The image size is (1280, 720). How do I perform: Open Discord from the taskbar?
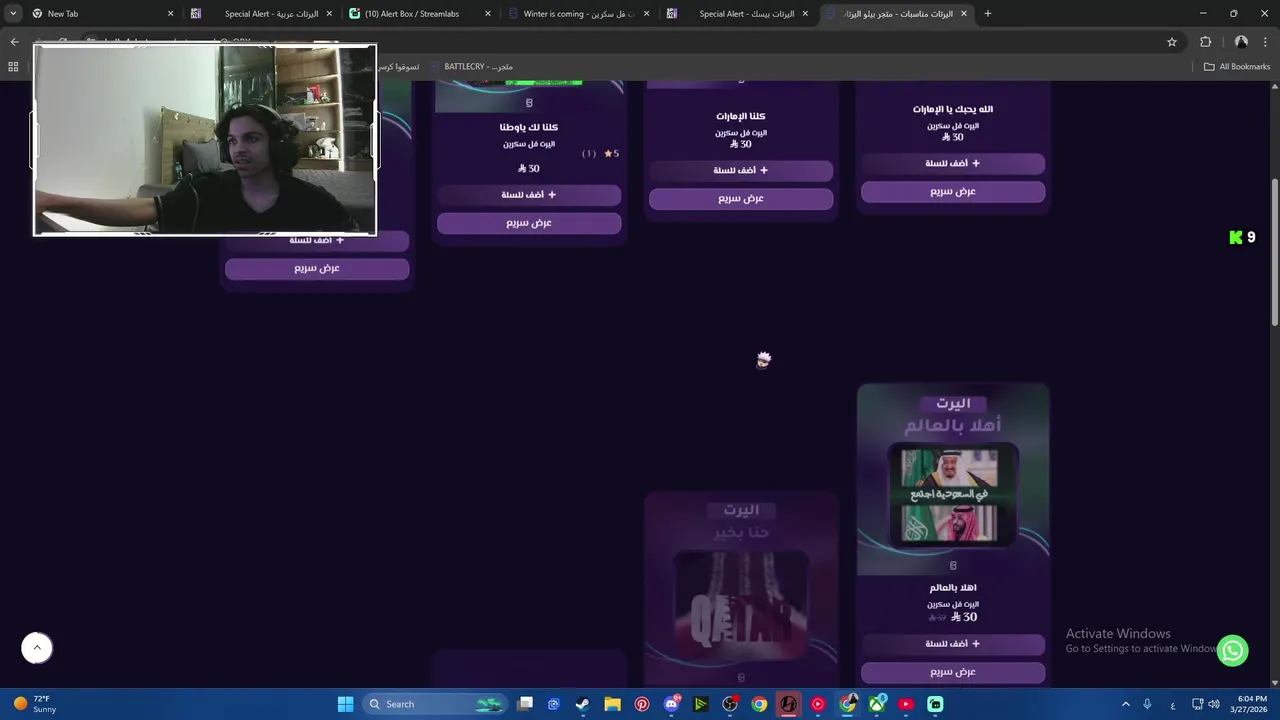coord(672,704)
